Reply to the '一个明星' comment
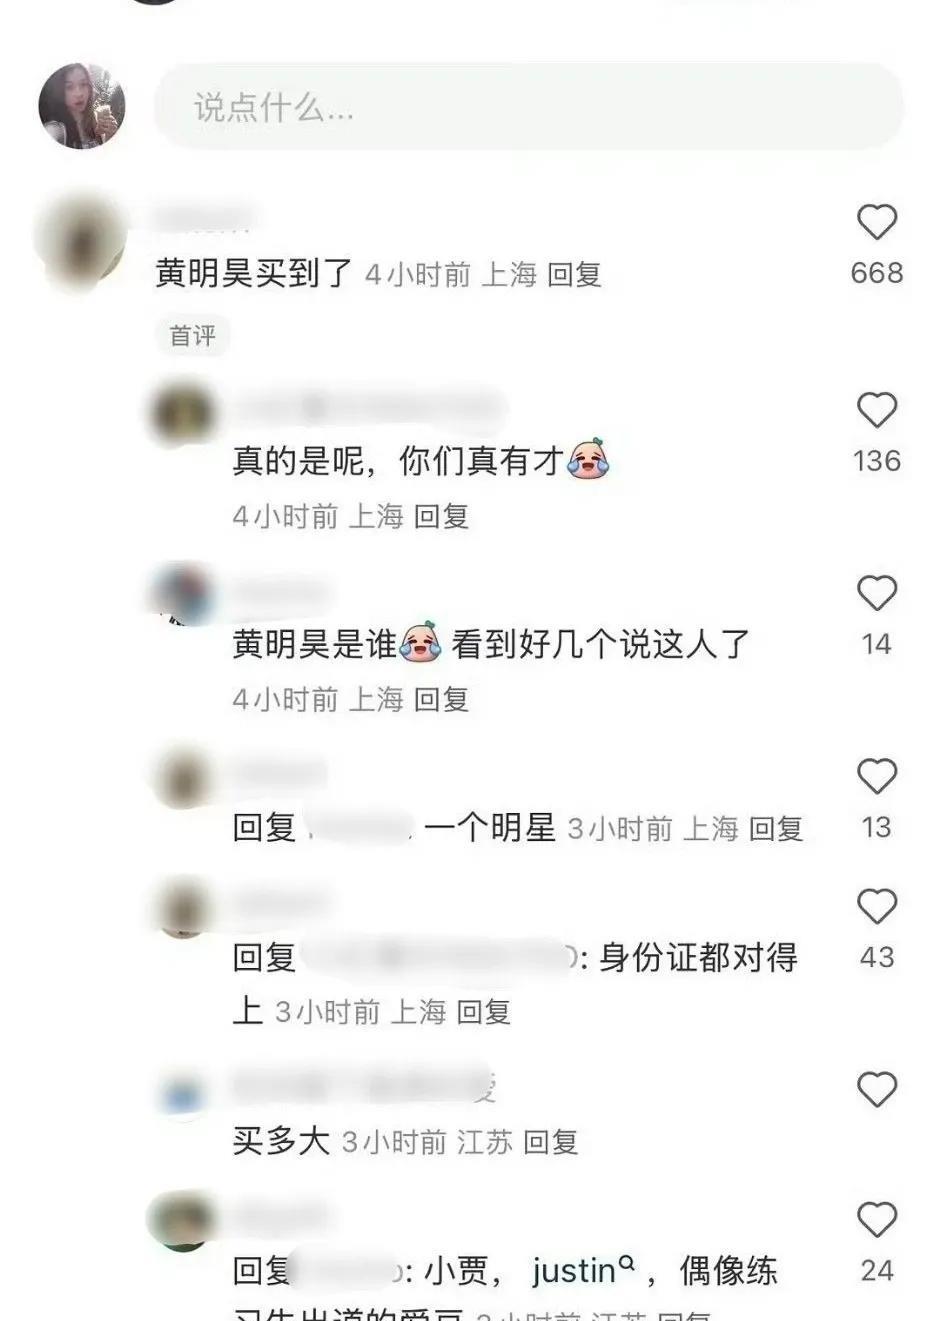This screenshot has height=1321, width=934. pos(777,828)
